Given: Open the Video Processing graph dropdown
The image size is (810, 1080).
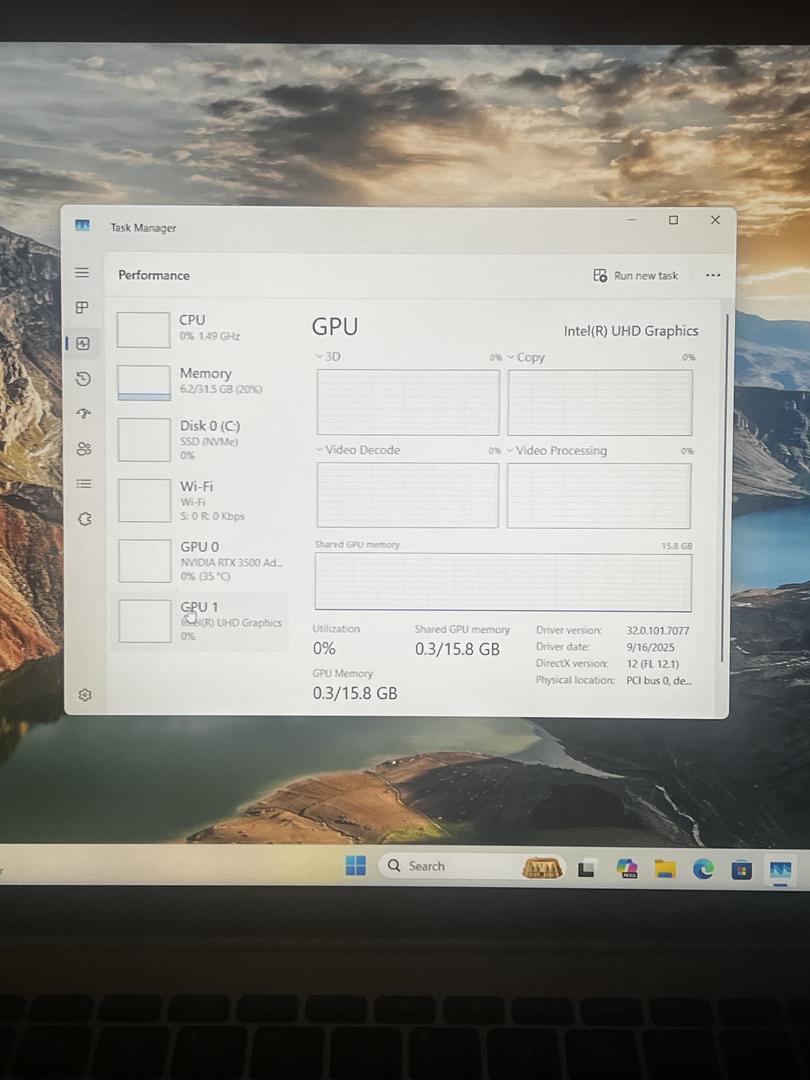Looking at the screenshot, I should [x=557, y=450].
